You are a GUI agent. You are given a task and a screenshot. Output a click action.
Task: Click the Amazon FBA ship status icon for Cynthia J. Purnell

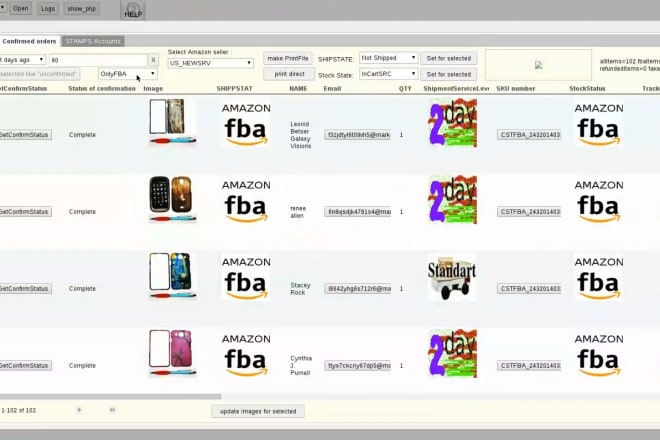[246, 355]
